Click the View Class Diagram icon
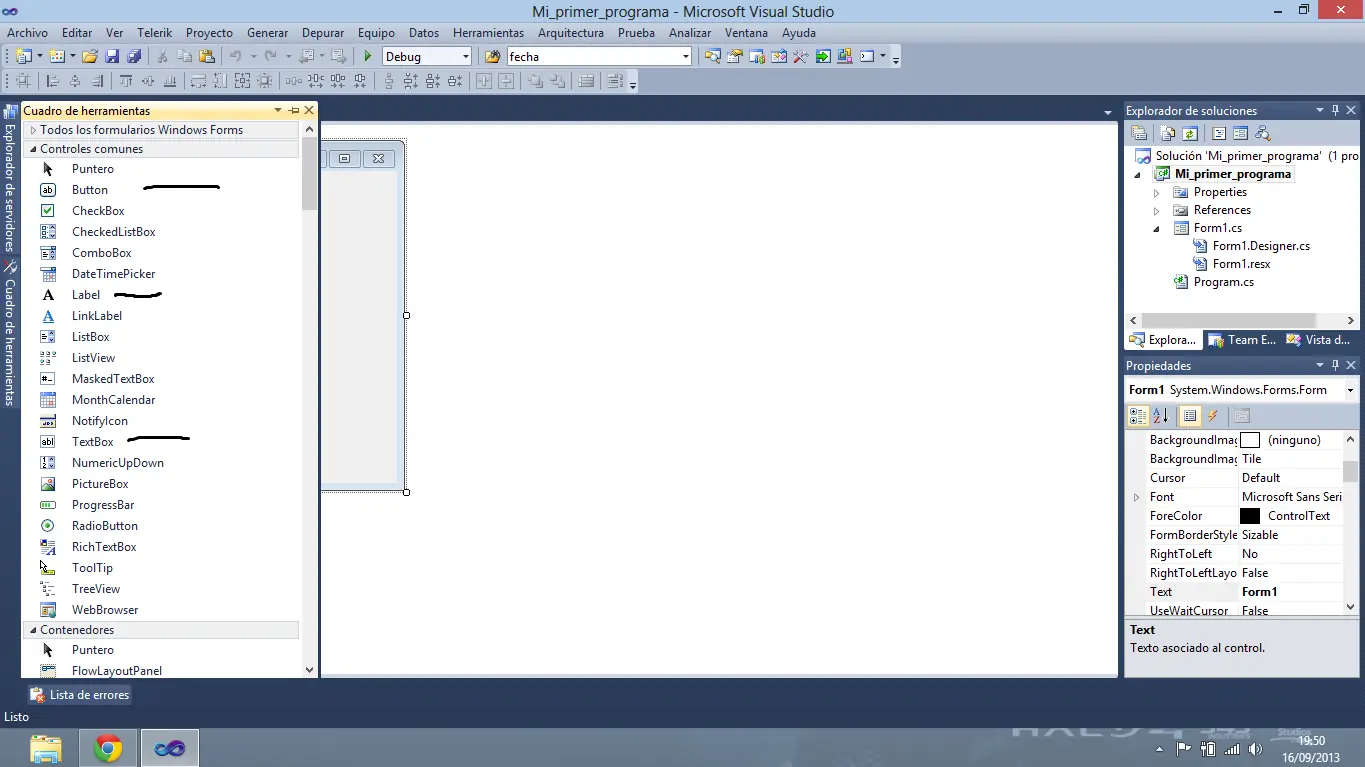 (x=1263, y=133)
